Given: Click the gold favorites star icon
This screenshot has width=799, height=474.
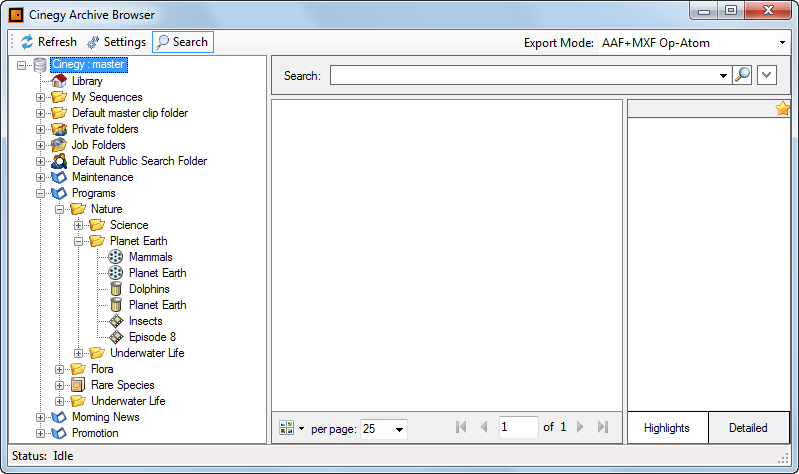Looking at the screenshot, I should [782, 109].
